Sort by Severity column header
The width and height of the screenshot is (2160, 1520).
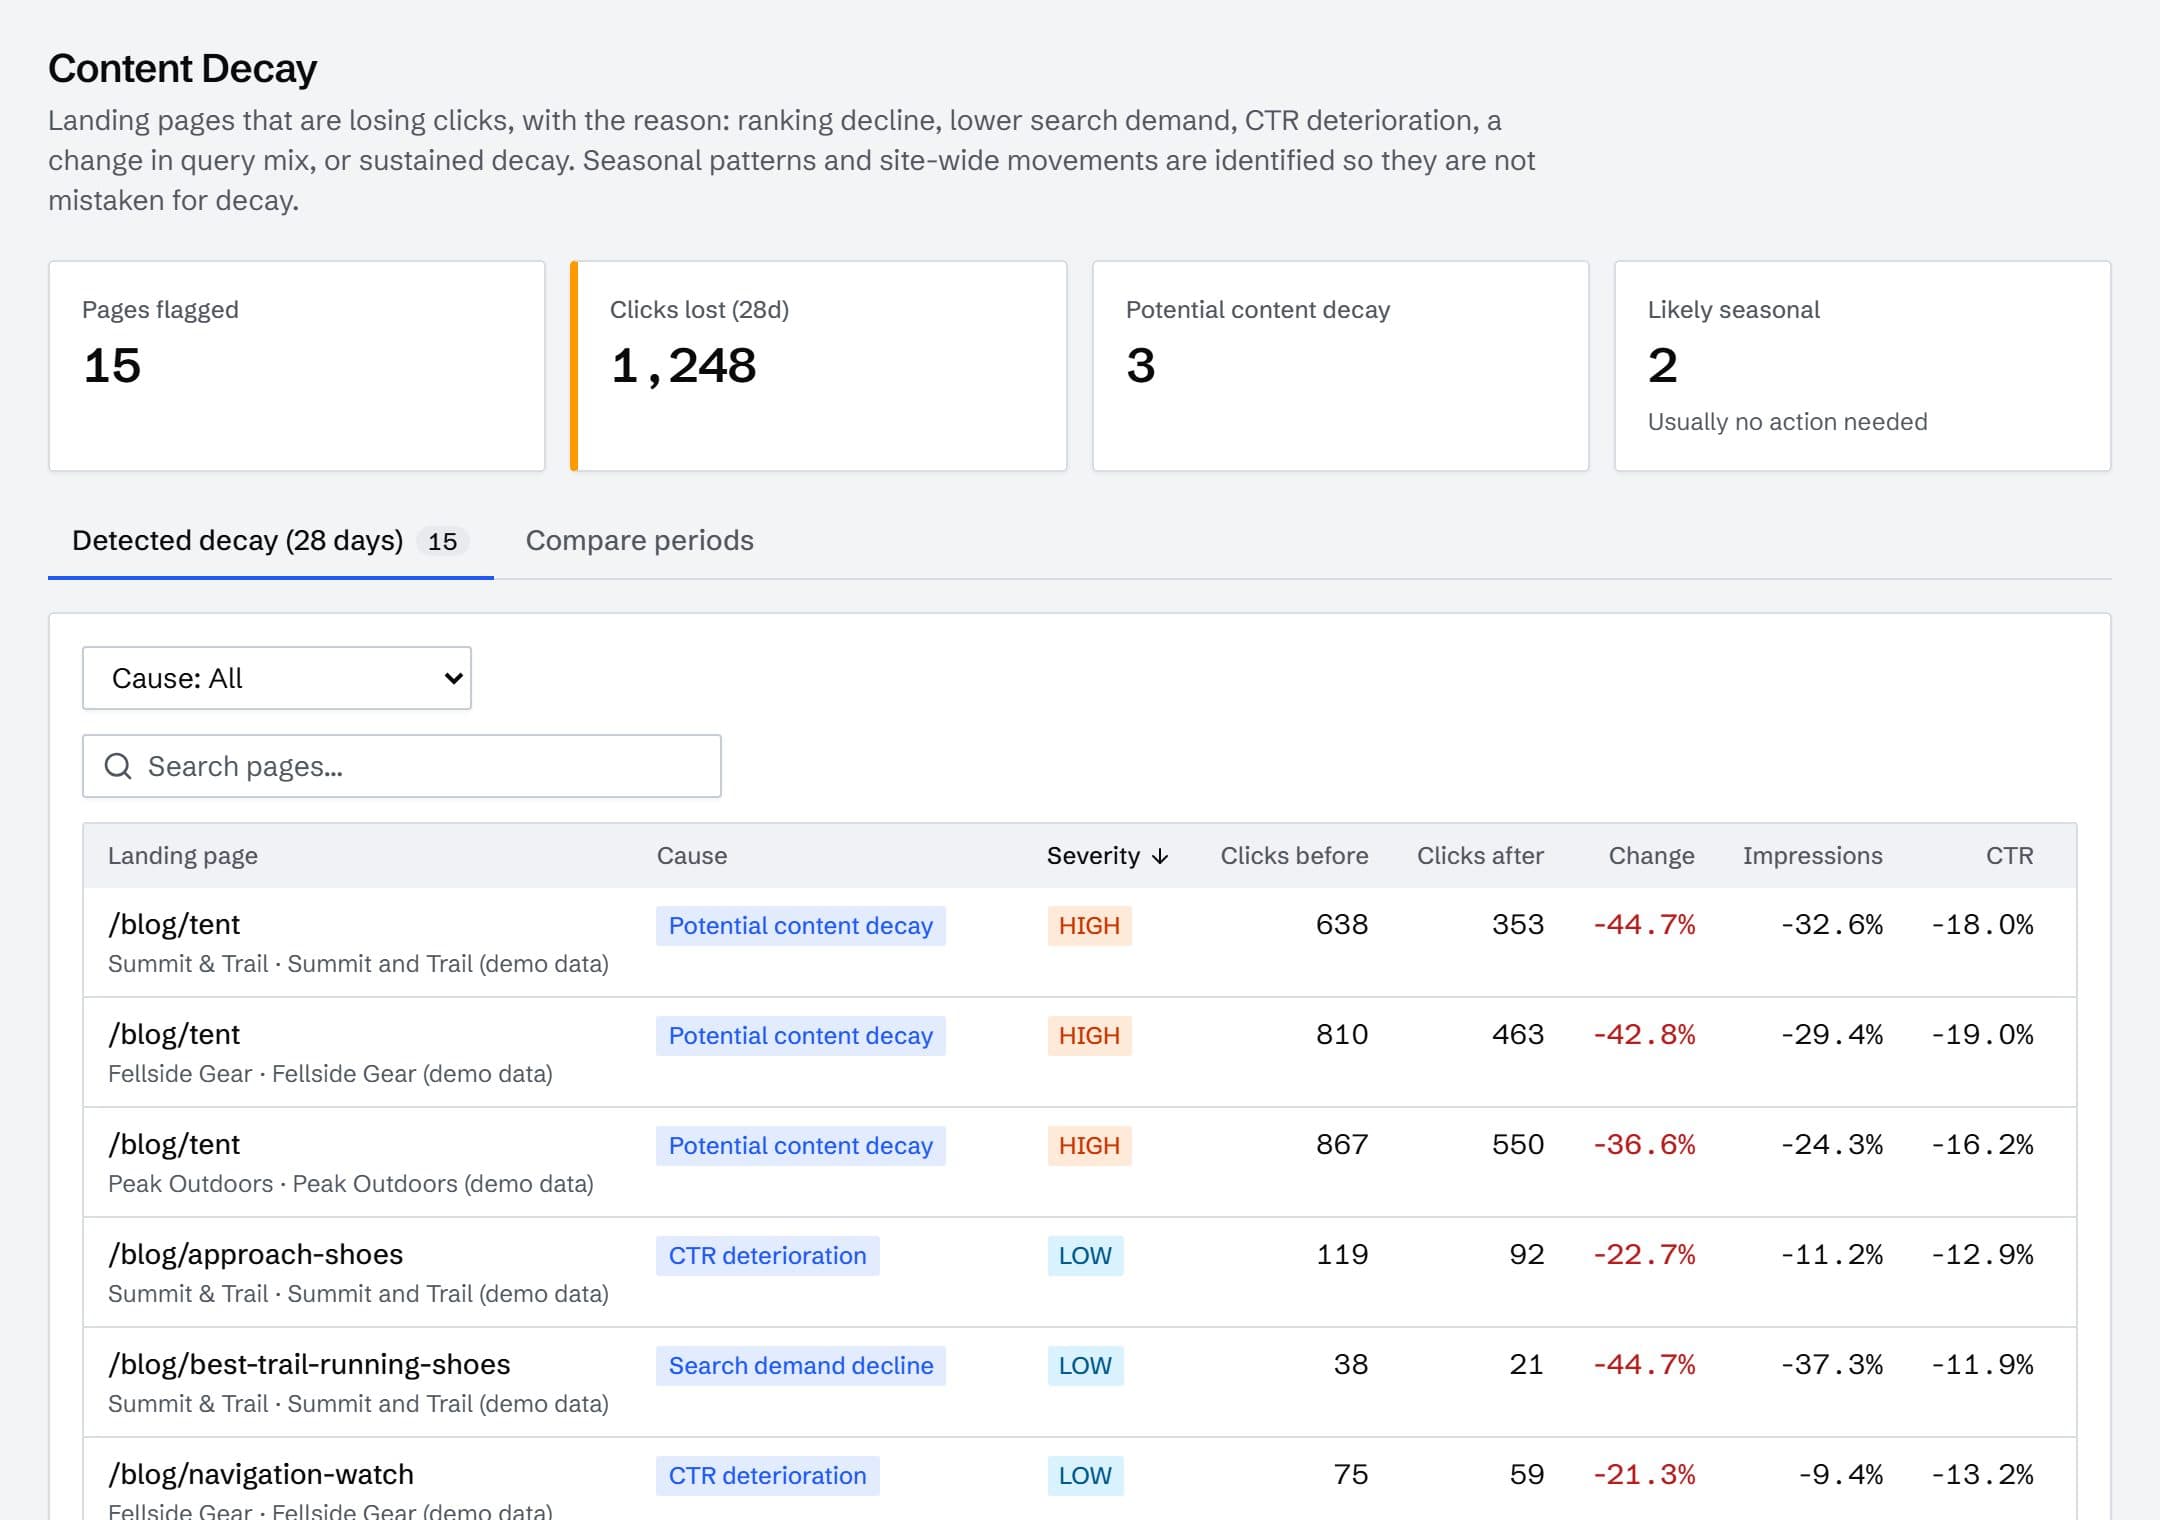1107,856
